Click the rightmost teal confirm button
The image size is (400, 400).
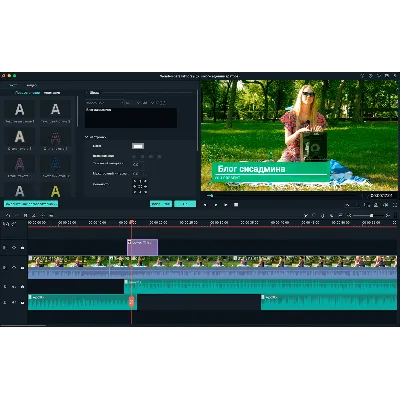tap(185, 204)
